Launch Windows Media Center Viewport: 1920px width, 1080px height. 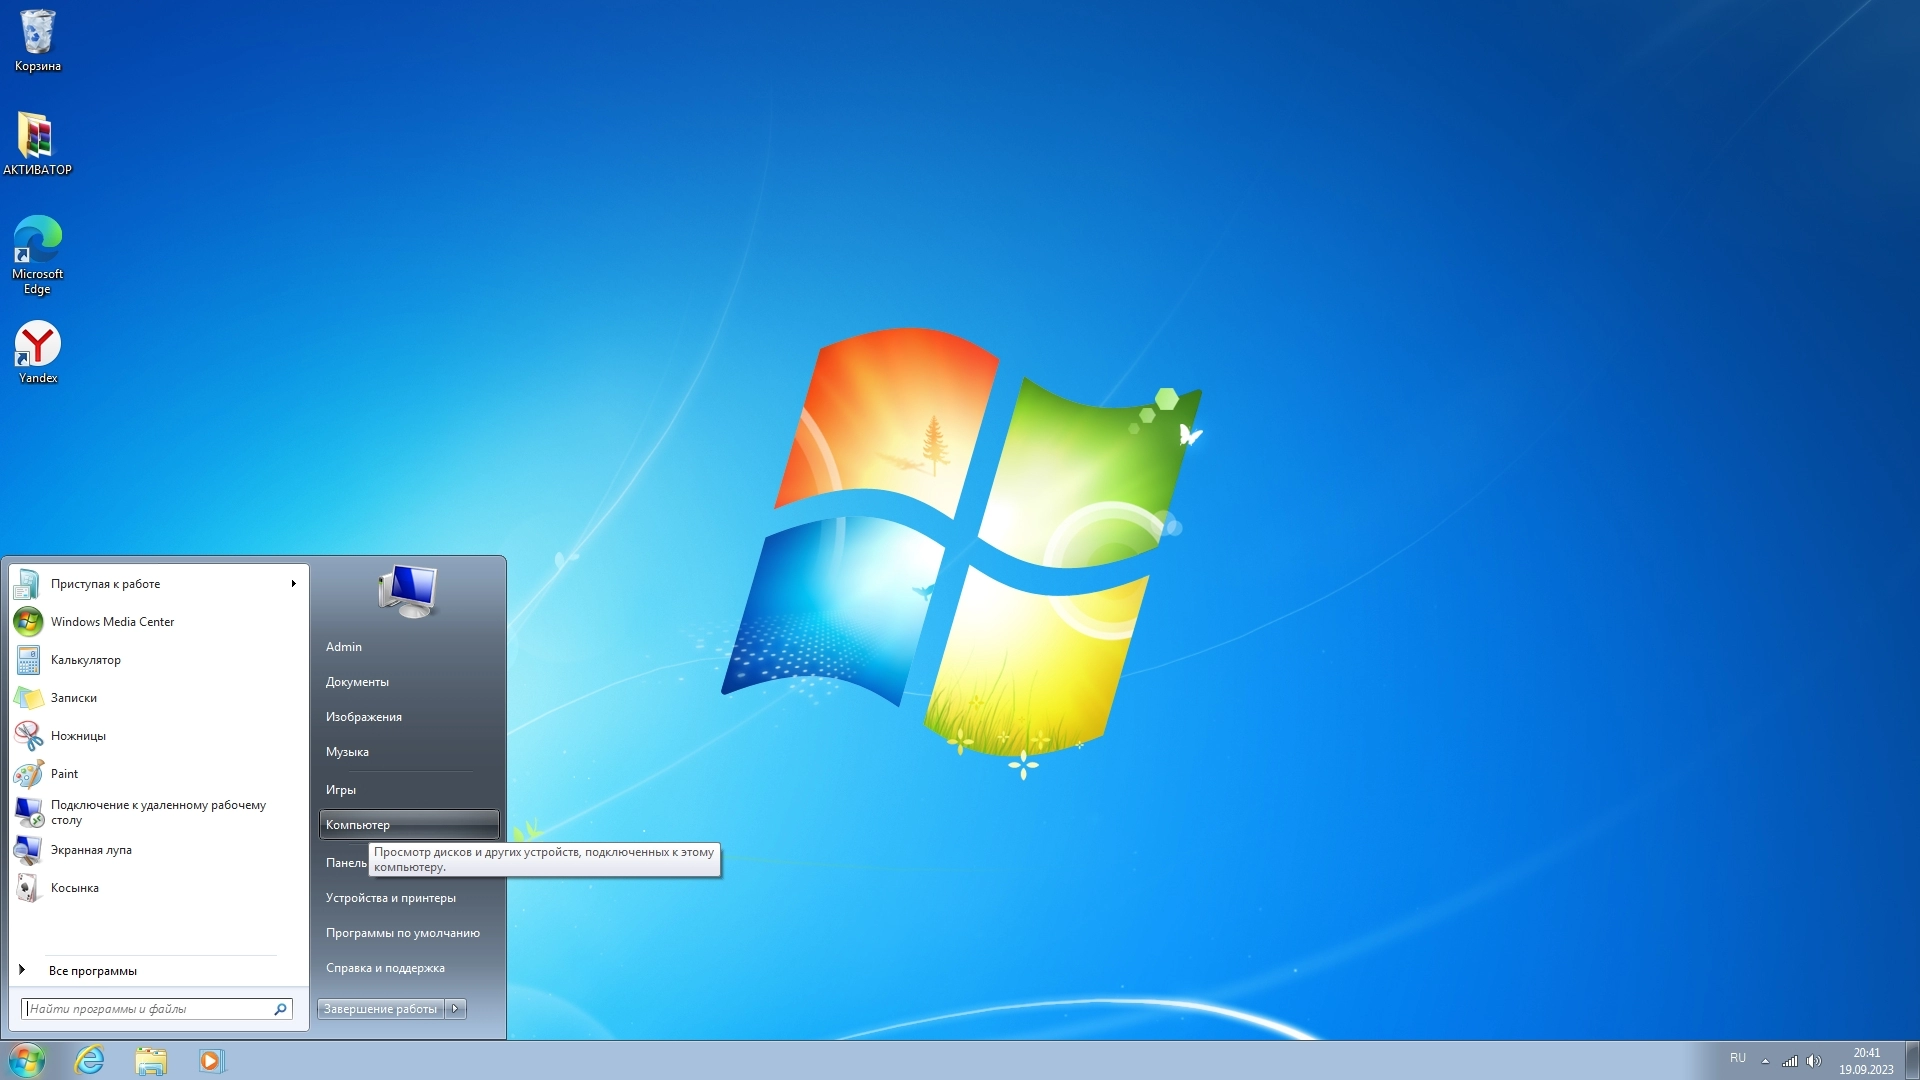(x=113, y=621)
